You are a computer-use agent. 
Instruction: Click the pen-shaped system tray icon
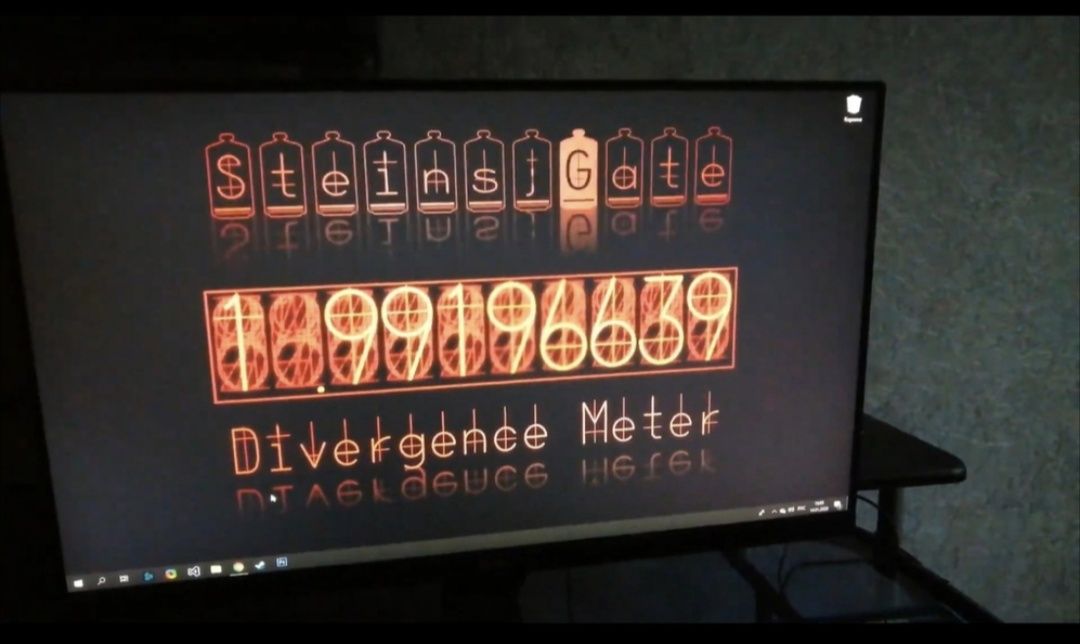(x=762, y=512)
